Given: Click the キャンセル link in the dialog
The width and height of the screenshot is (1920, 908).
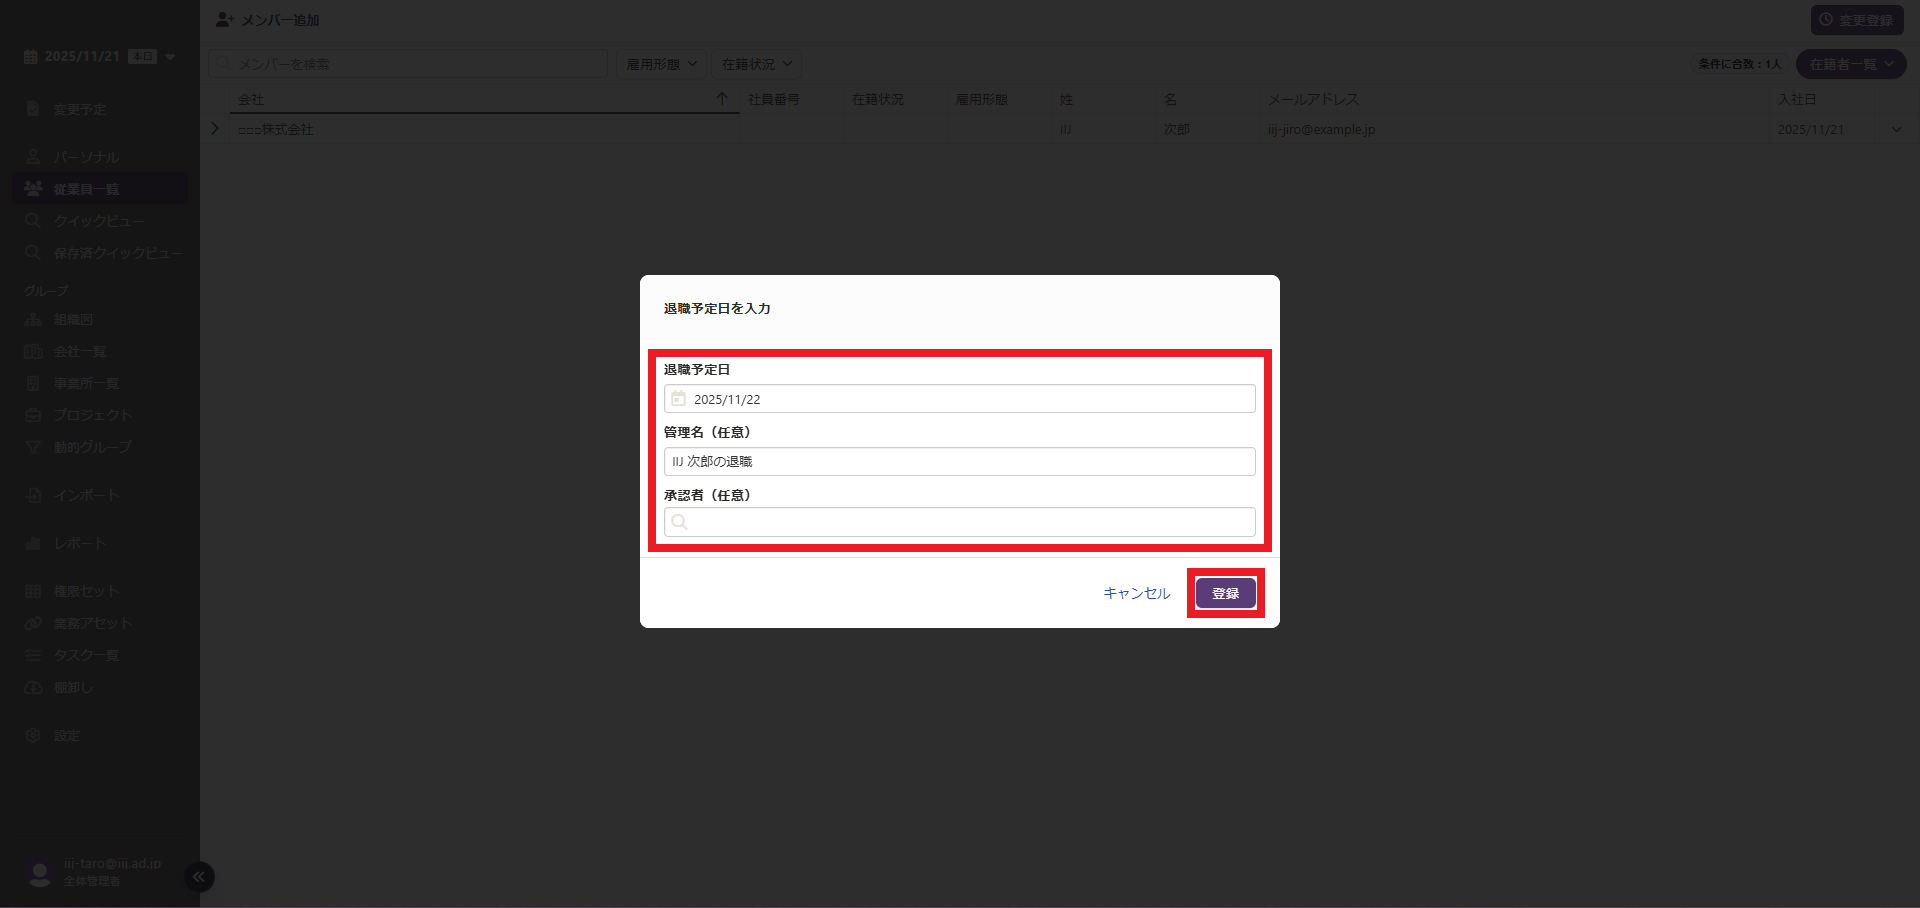Looking at the screenshot, I should click(1136, 593).
